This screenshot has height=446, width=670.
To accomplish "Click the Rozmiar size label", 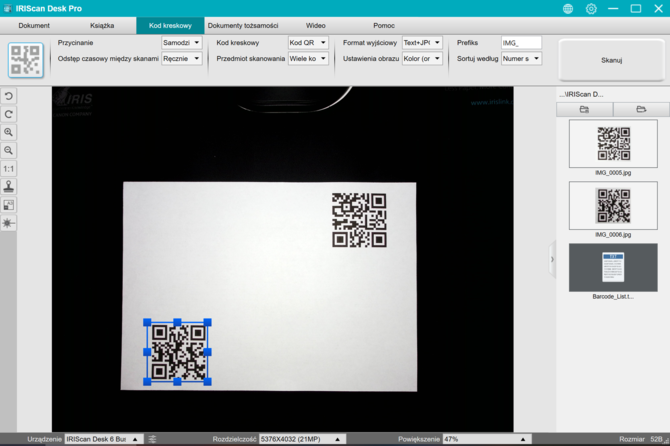I will 632,439.
